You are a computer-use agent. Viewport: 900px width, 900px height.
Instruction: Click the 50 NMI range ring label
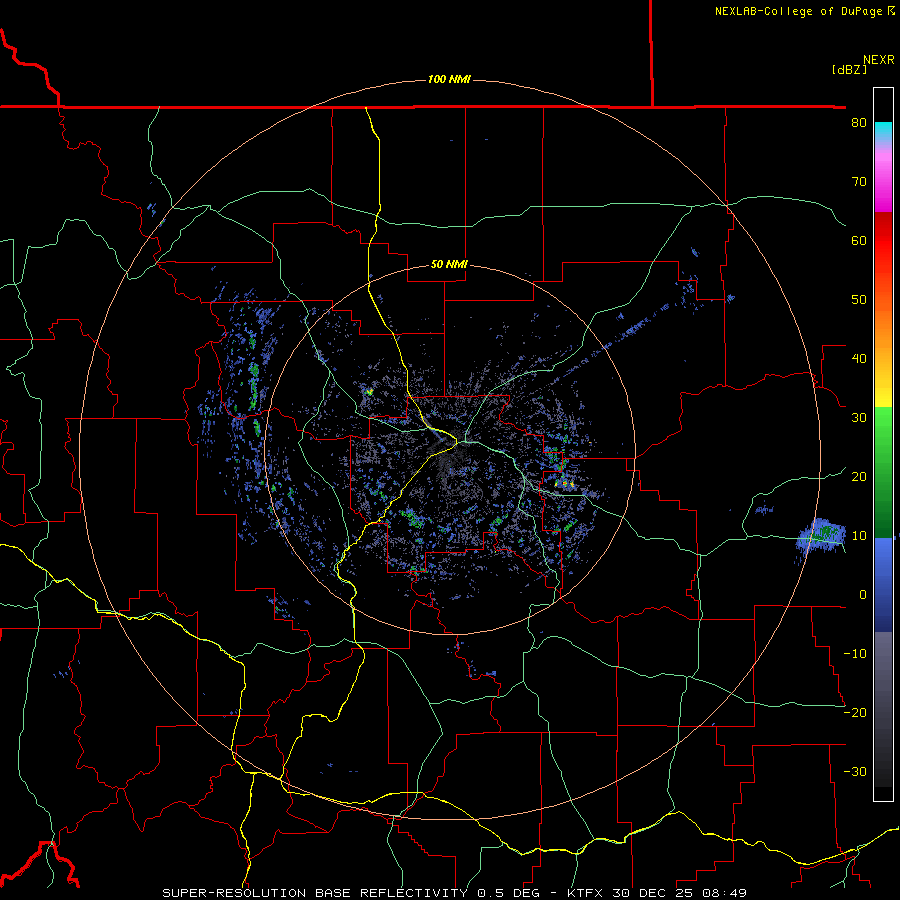pyautogui.click(x=449, y=265)
